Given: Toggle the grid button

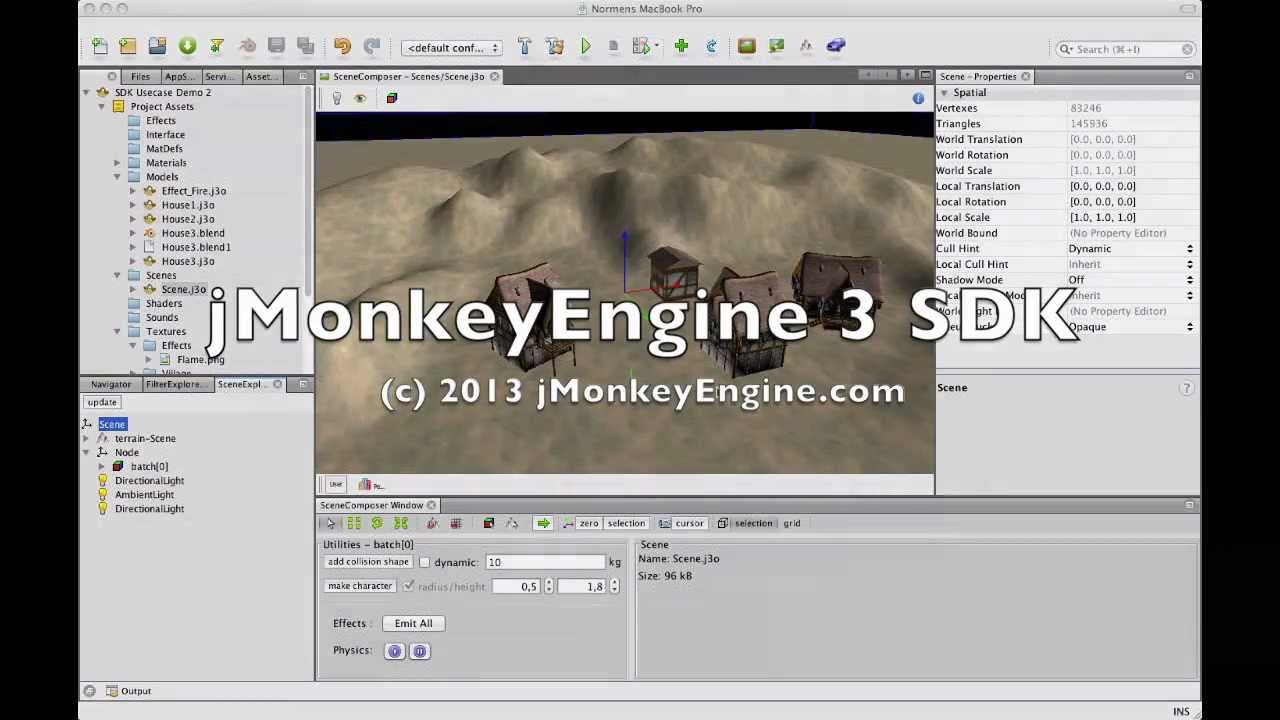Looking at the screenshot, I should pos(792,523).
